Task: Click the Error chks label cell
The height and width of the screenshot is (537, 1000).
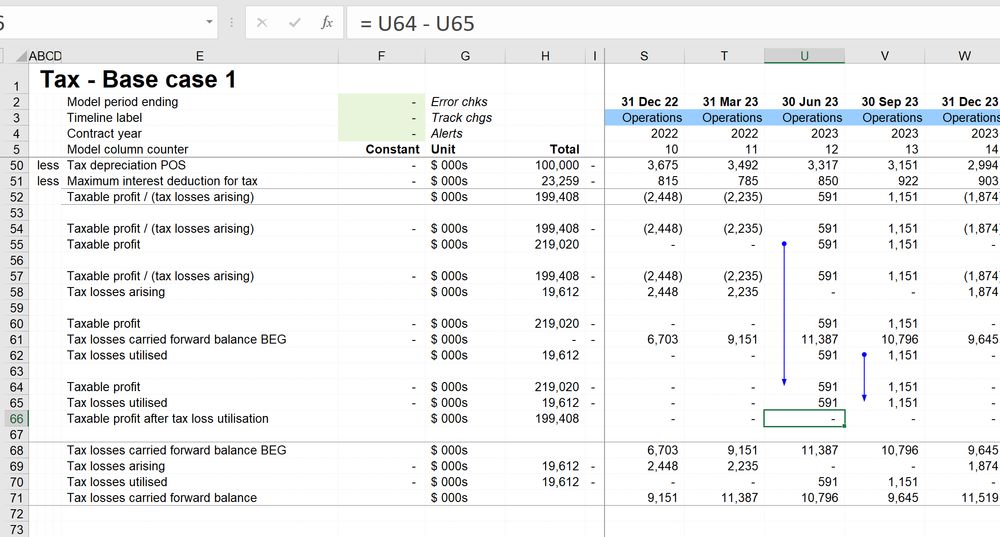Action: coord(459,102)
